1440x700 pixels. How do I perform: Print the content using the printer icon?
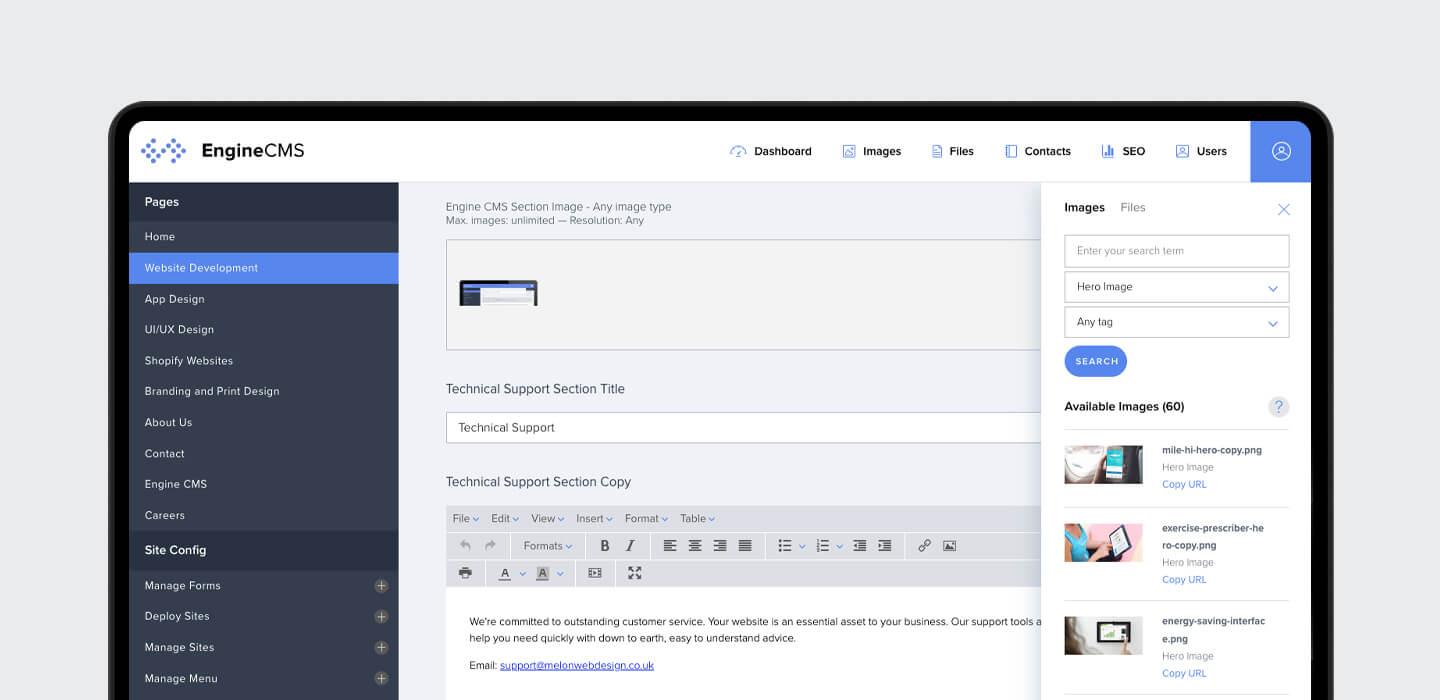point(465,573)
